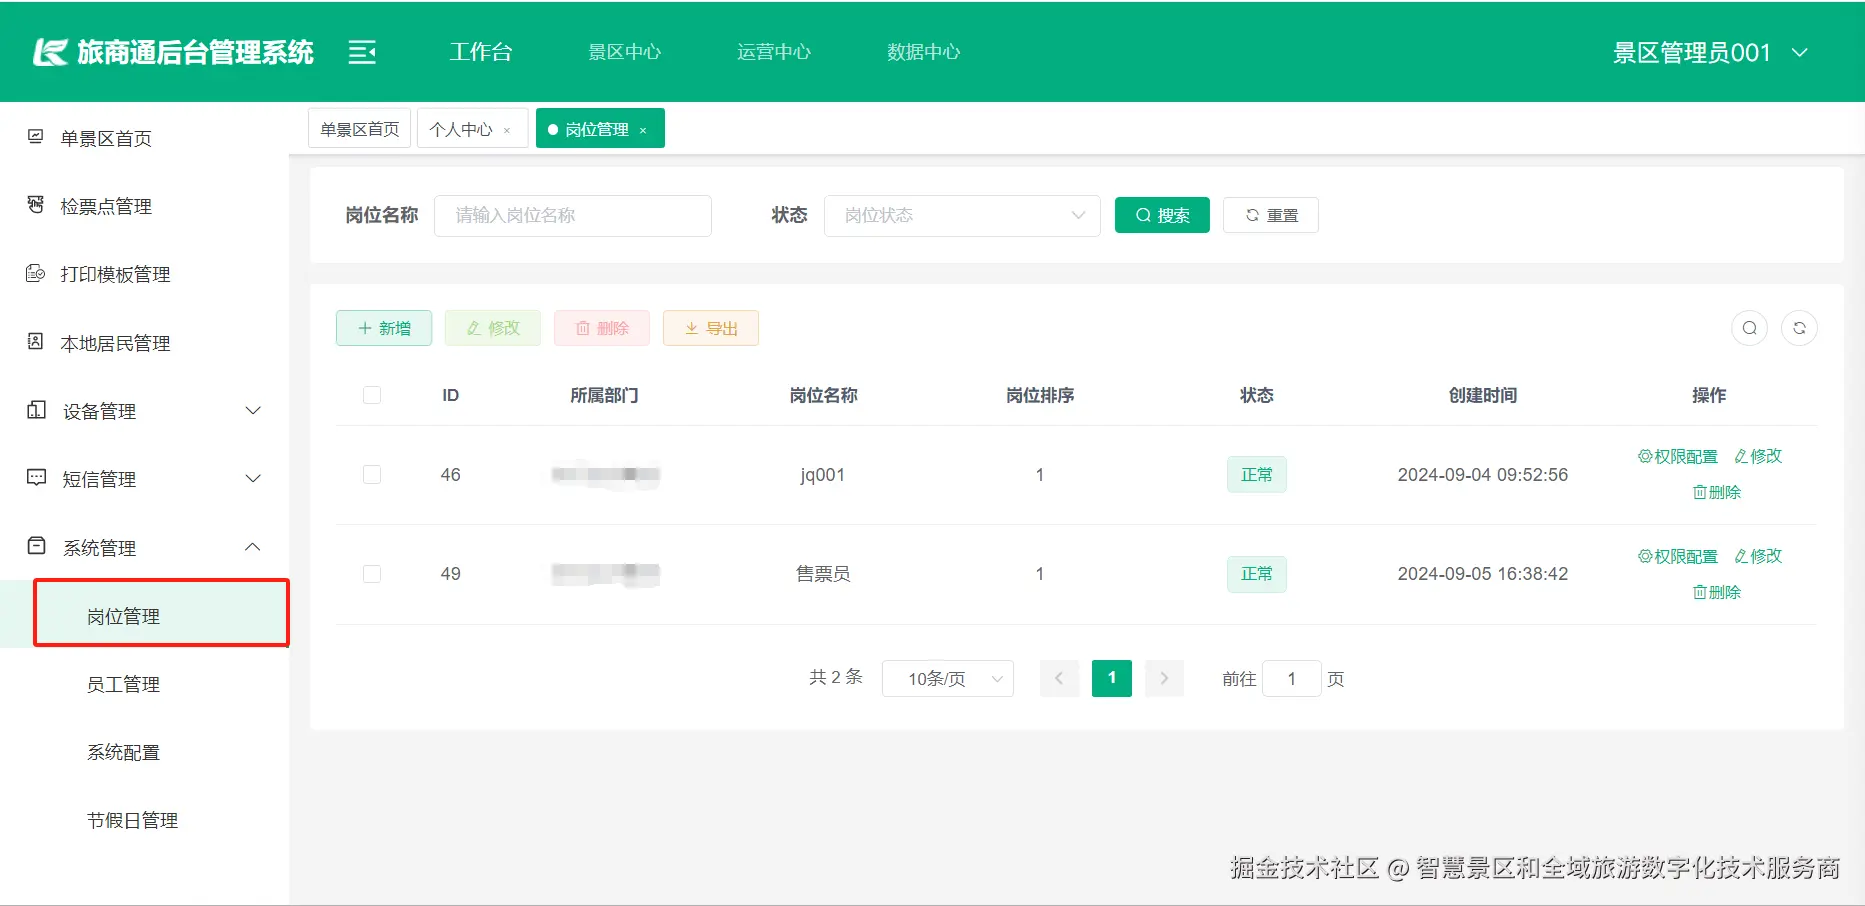Click the 本地居民管理 sidebar icon
The image size is (1865, 906).
pyautogui.click(x=36, y=342)
